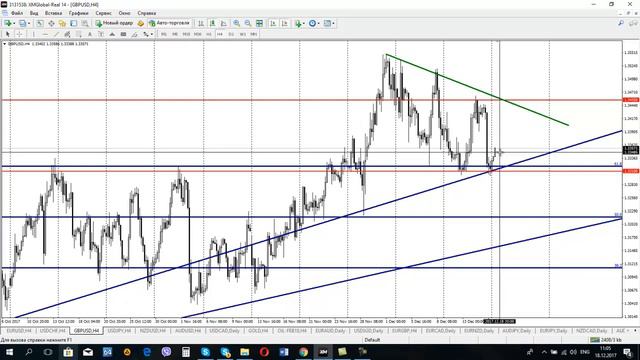Open a new chart window
This screenshot has height=360, width=640.
click(8, 23)
